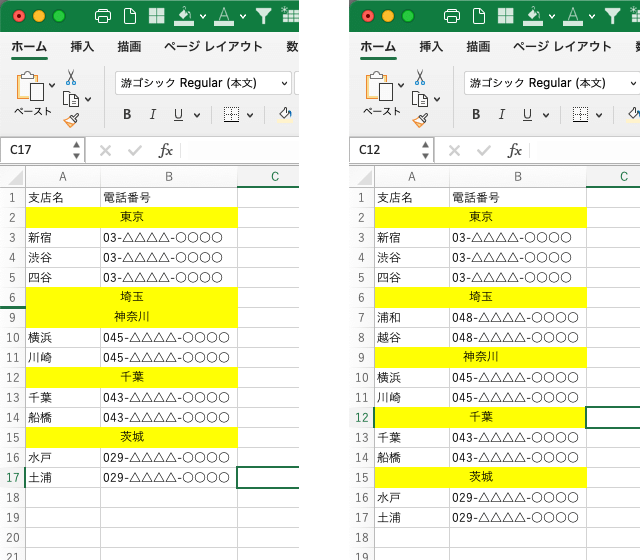
Task: Click the fill color bucket in the right window's title bar
Action: point(533,16)
